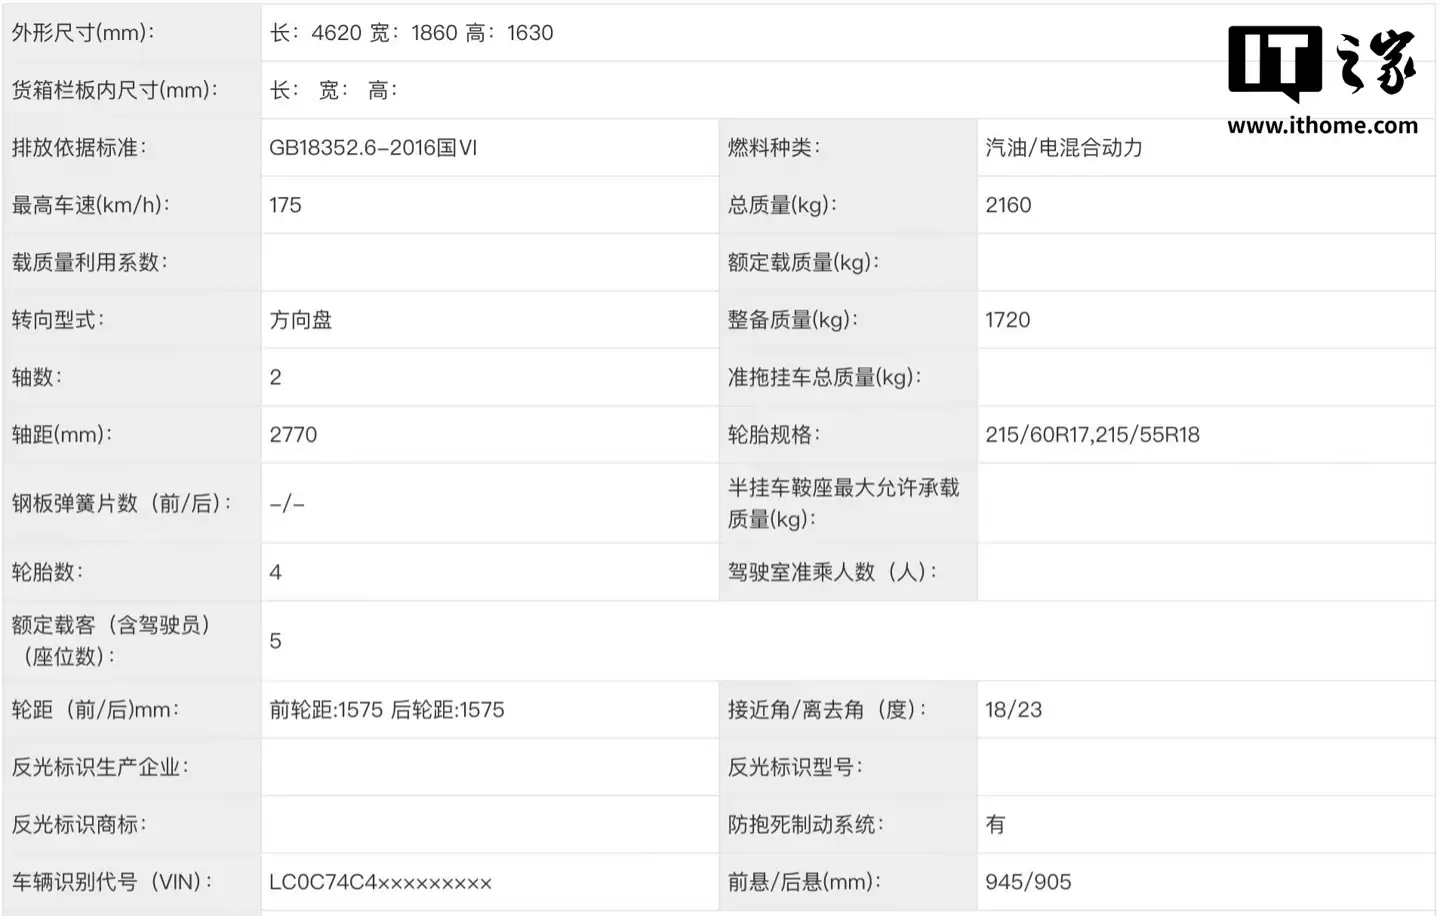Click the wheelbase value 2770
Viewport: 1440px width, 916px height.
[x=295, y=434]
